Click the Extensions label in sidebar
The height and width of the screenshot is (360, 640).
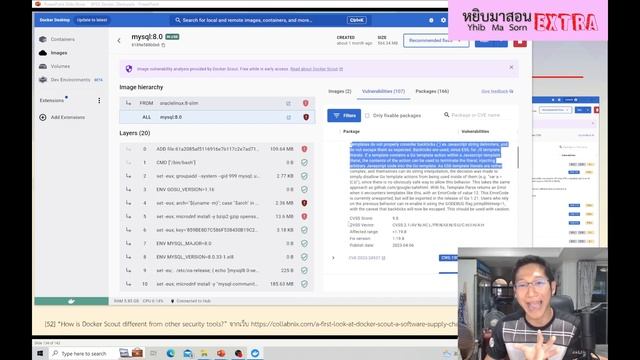coord(52,100)
